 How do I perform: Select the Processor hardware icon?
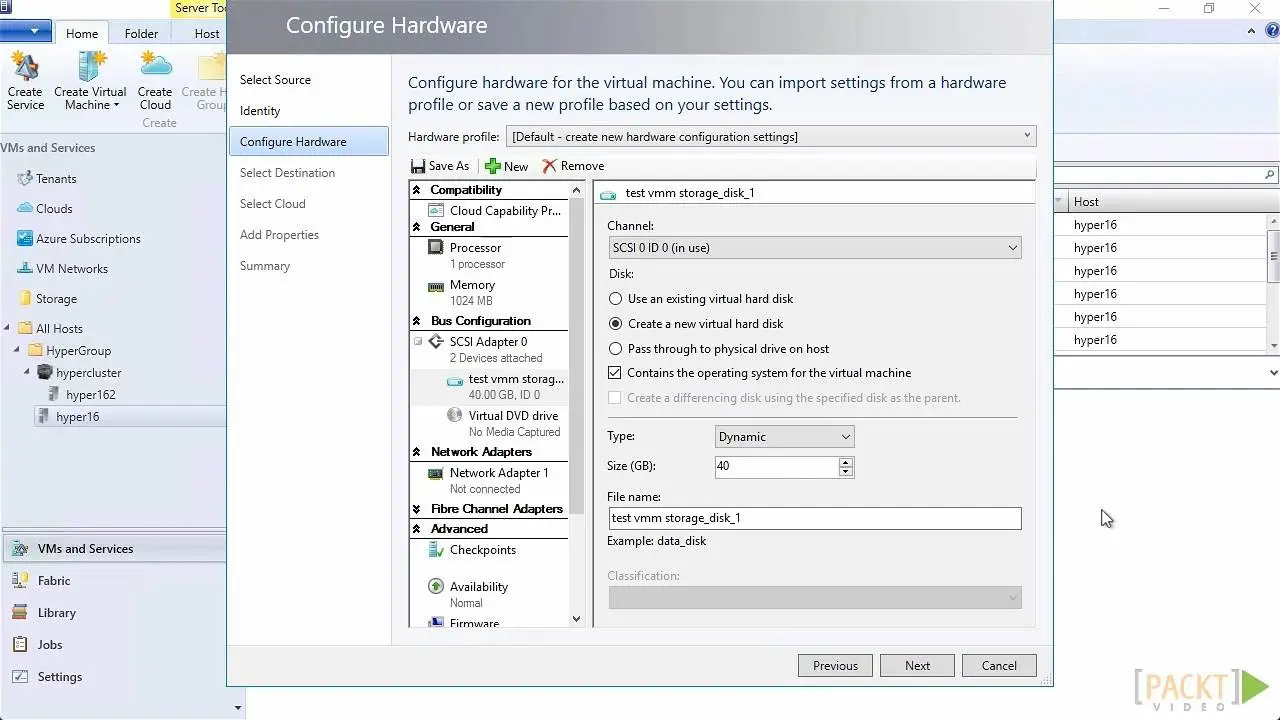point(436,248)
